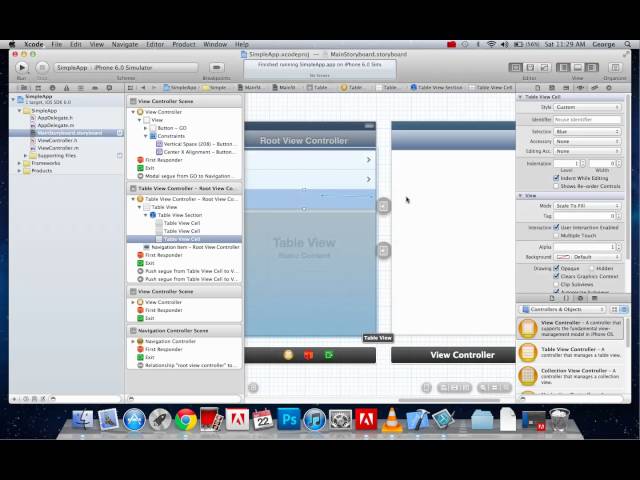
Task: Enable Multiple Touch checkbox
Action: pyautogui.click(x=556, y=236)
